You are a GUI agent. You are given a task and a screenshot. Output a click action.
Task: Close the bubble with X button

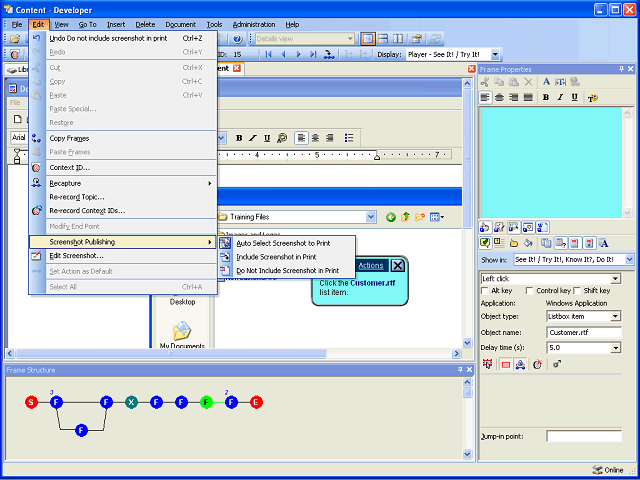[x=398, y=266]
